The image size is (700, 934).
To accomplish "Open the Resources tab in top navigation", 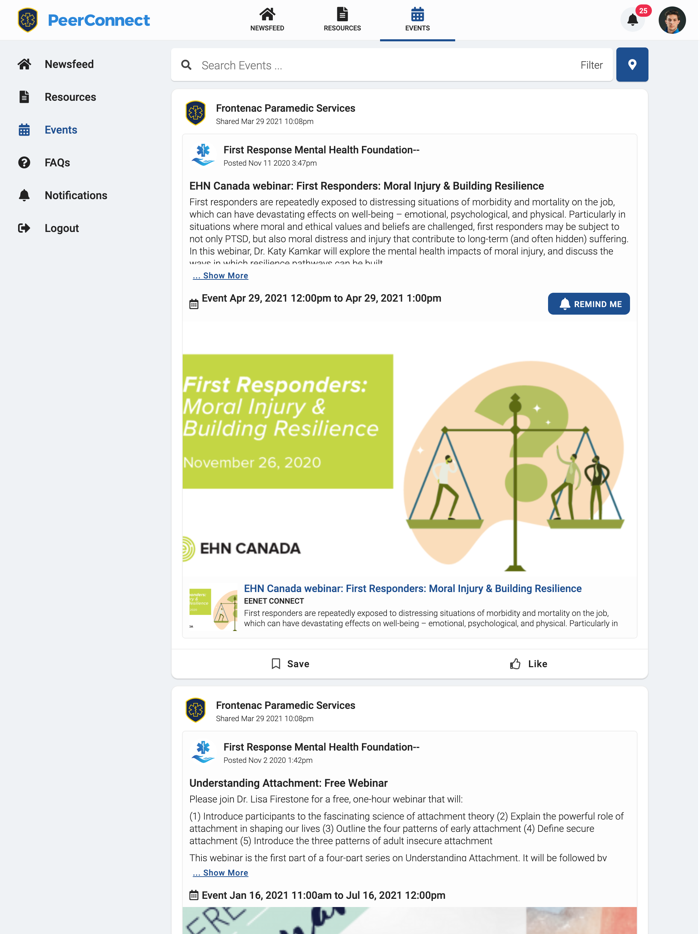I will [342, 20].
